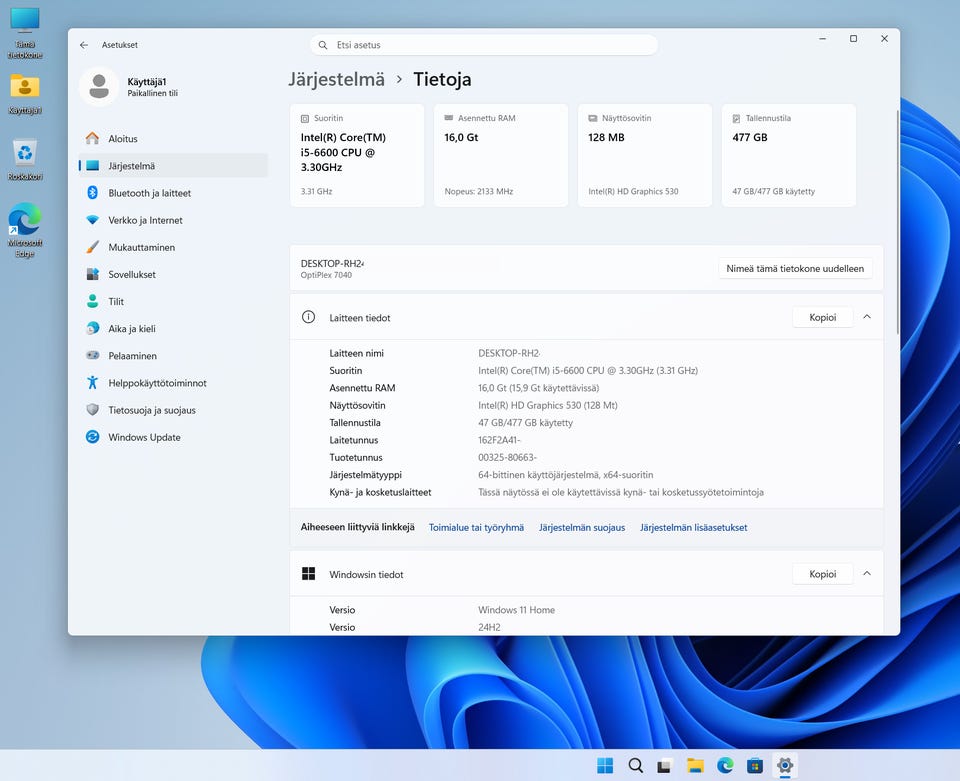Click the Windowsin tiedot logo icon
960x781 pixels.
tap(309, 574)
